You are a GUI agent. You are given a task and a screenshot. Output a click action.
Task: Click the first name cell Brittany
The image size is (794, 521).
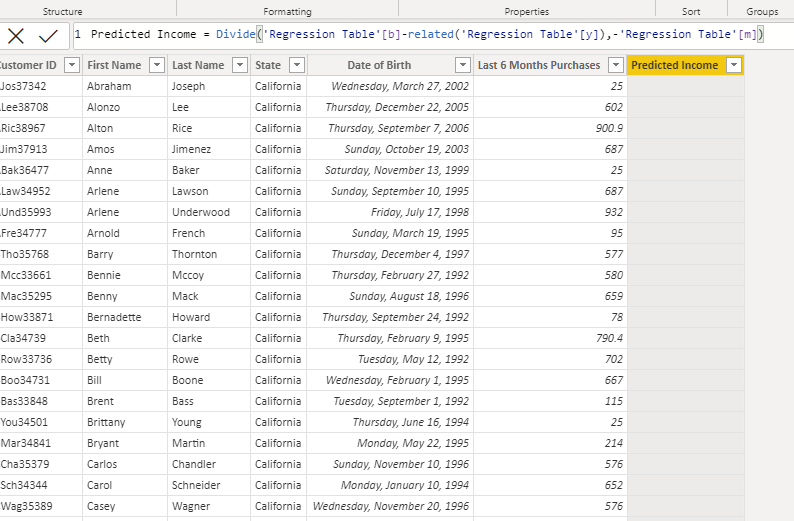[x=106, y=422]
